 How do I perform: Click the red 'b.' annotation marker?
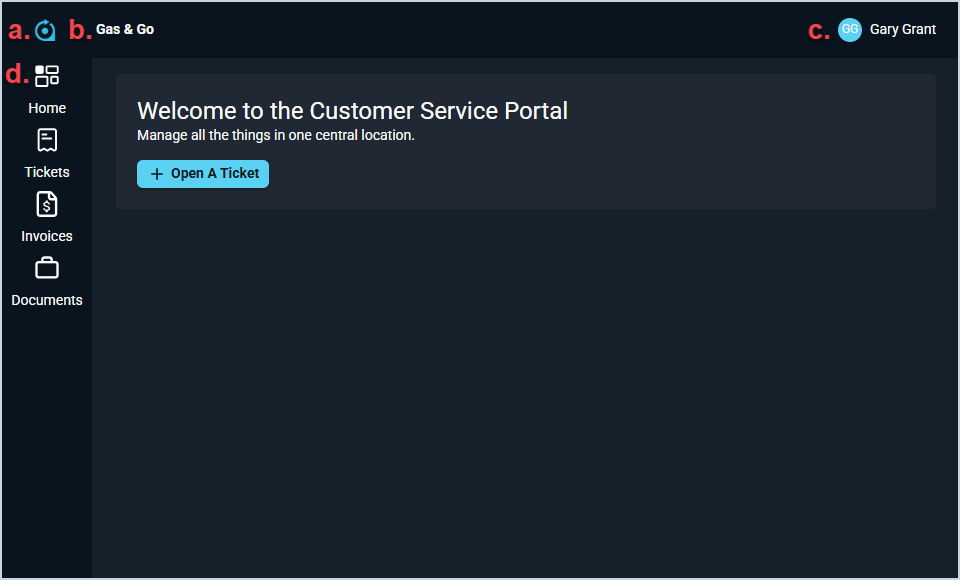pyautogui.click(x=80, y=30)
